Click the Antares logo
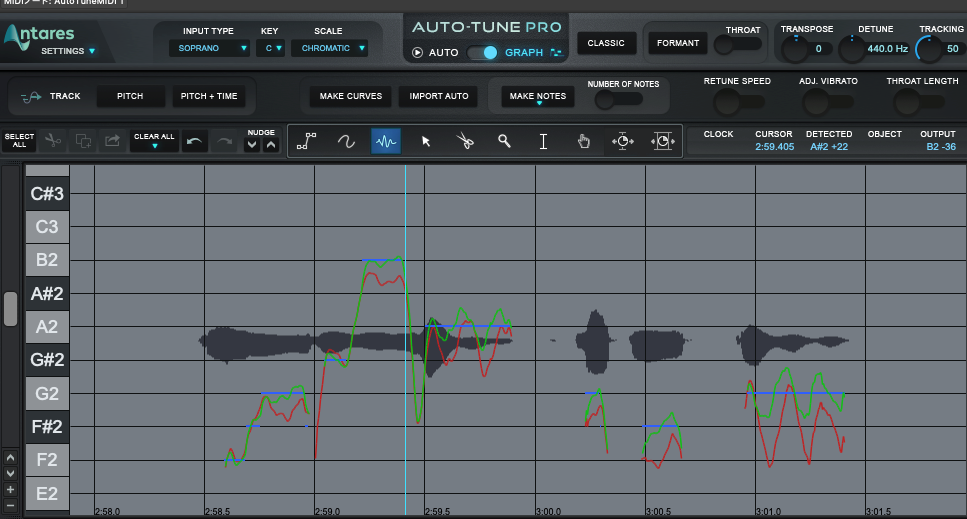Image resolution: width=967 pixels, height=519 pixels. (x=38, y=35)
